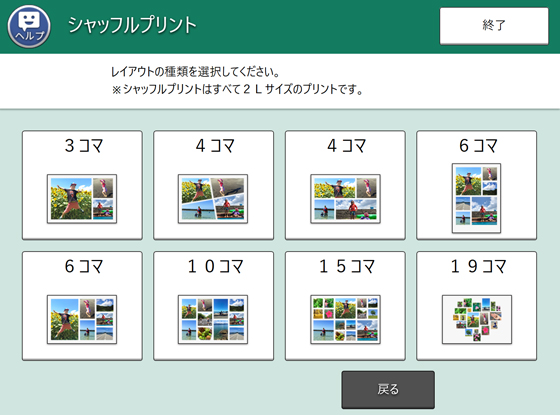Click the 3コマ preview thumbnail image
Viewport: 560px width, 415px height.
[82, 199]
